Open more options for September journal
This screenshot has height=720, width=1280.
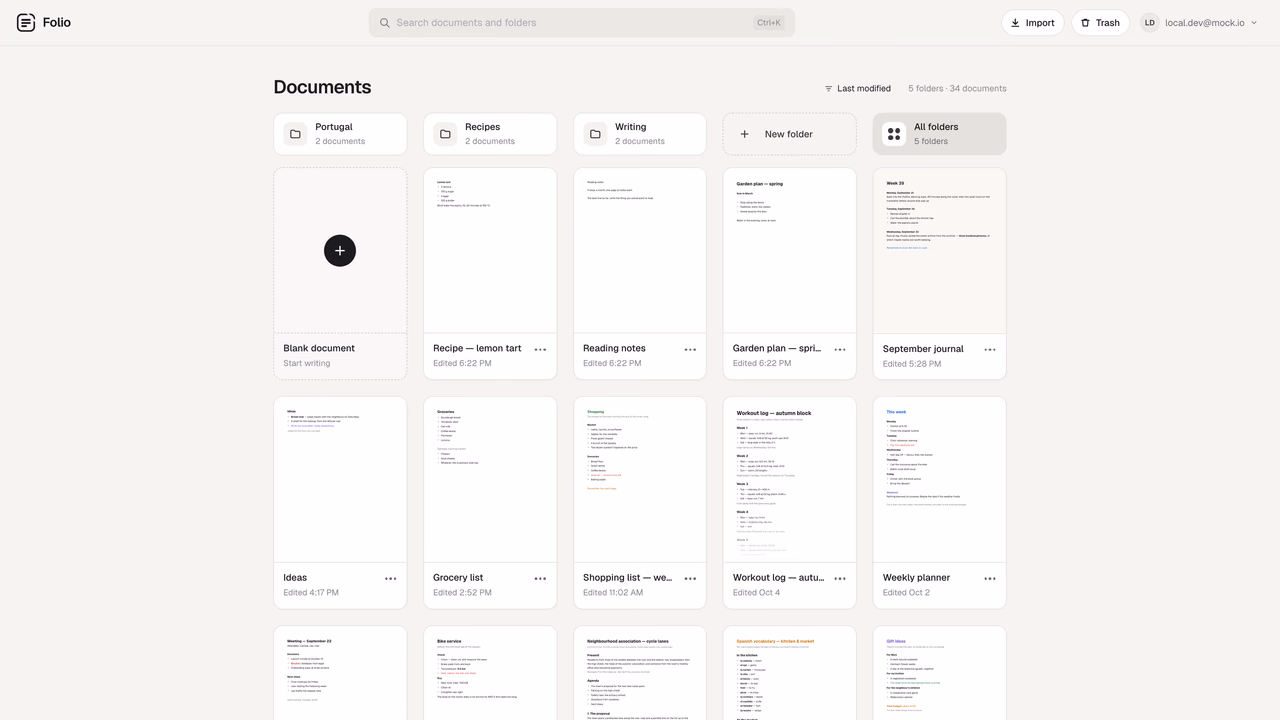(990, 350)
